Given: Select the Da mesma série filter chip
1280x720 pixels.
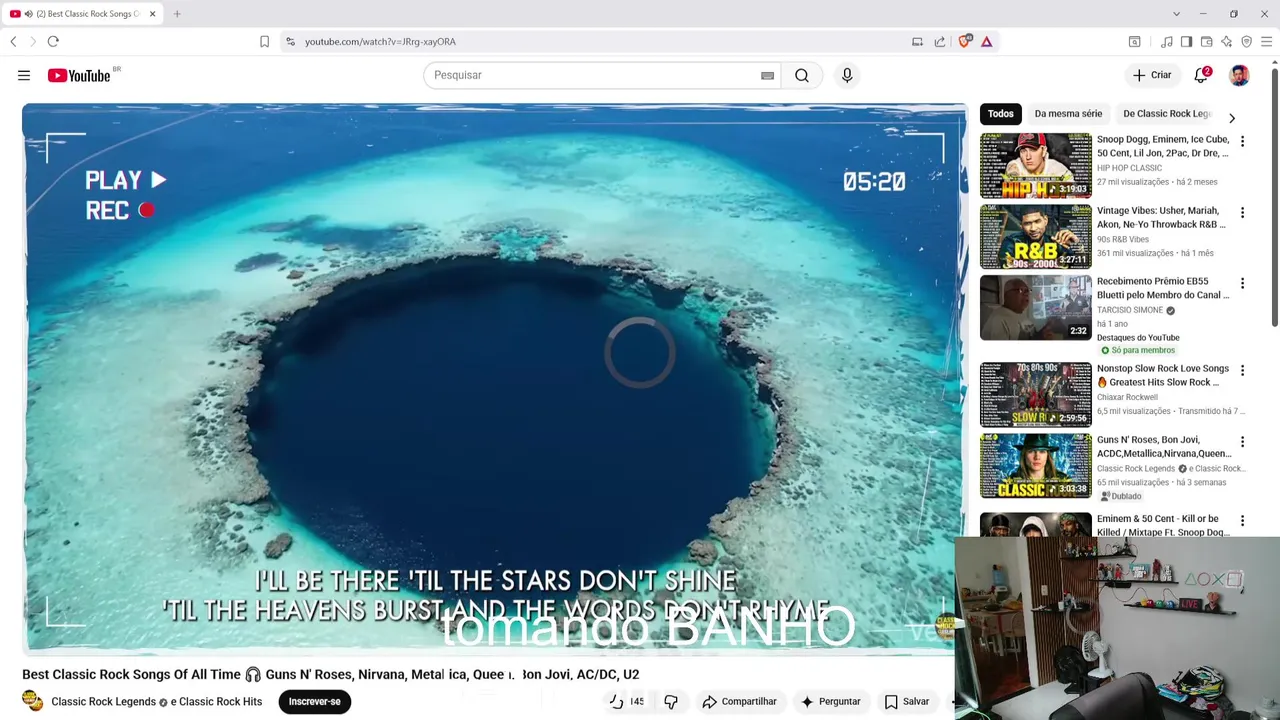Looking at the screenshot, I should coord(1068,114).
